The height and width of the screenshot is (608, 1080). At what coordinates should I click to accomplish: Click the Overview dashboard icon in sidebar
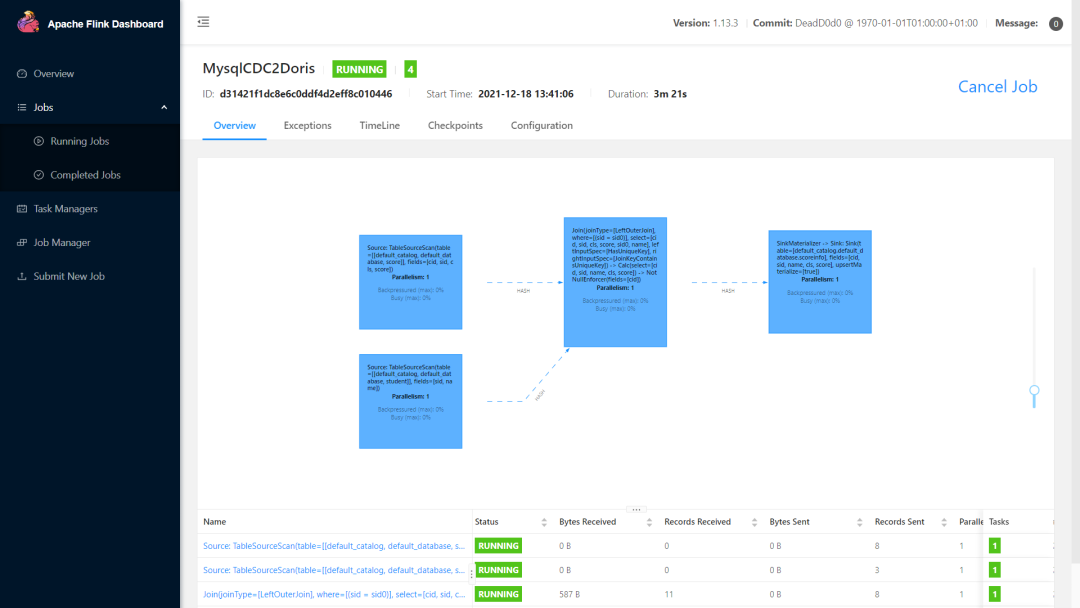(22, 74)
